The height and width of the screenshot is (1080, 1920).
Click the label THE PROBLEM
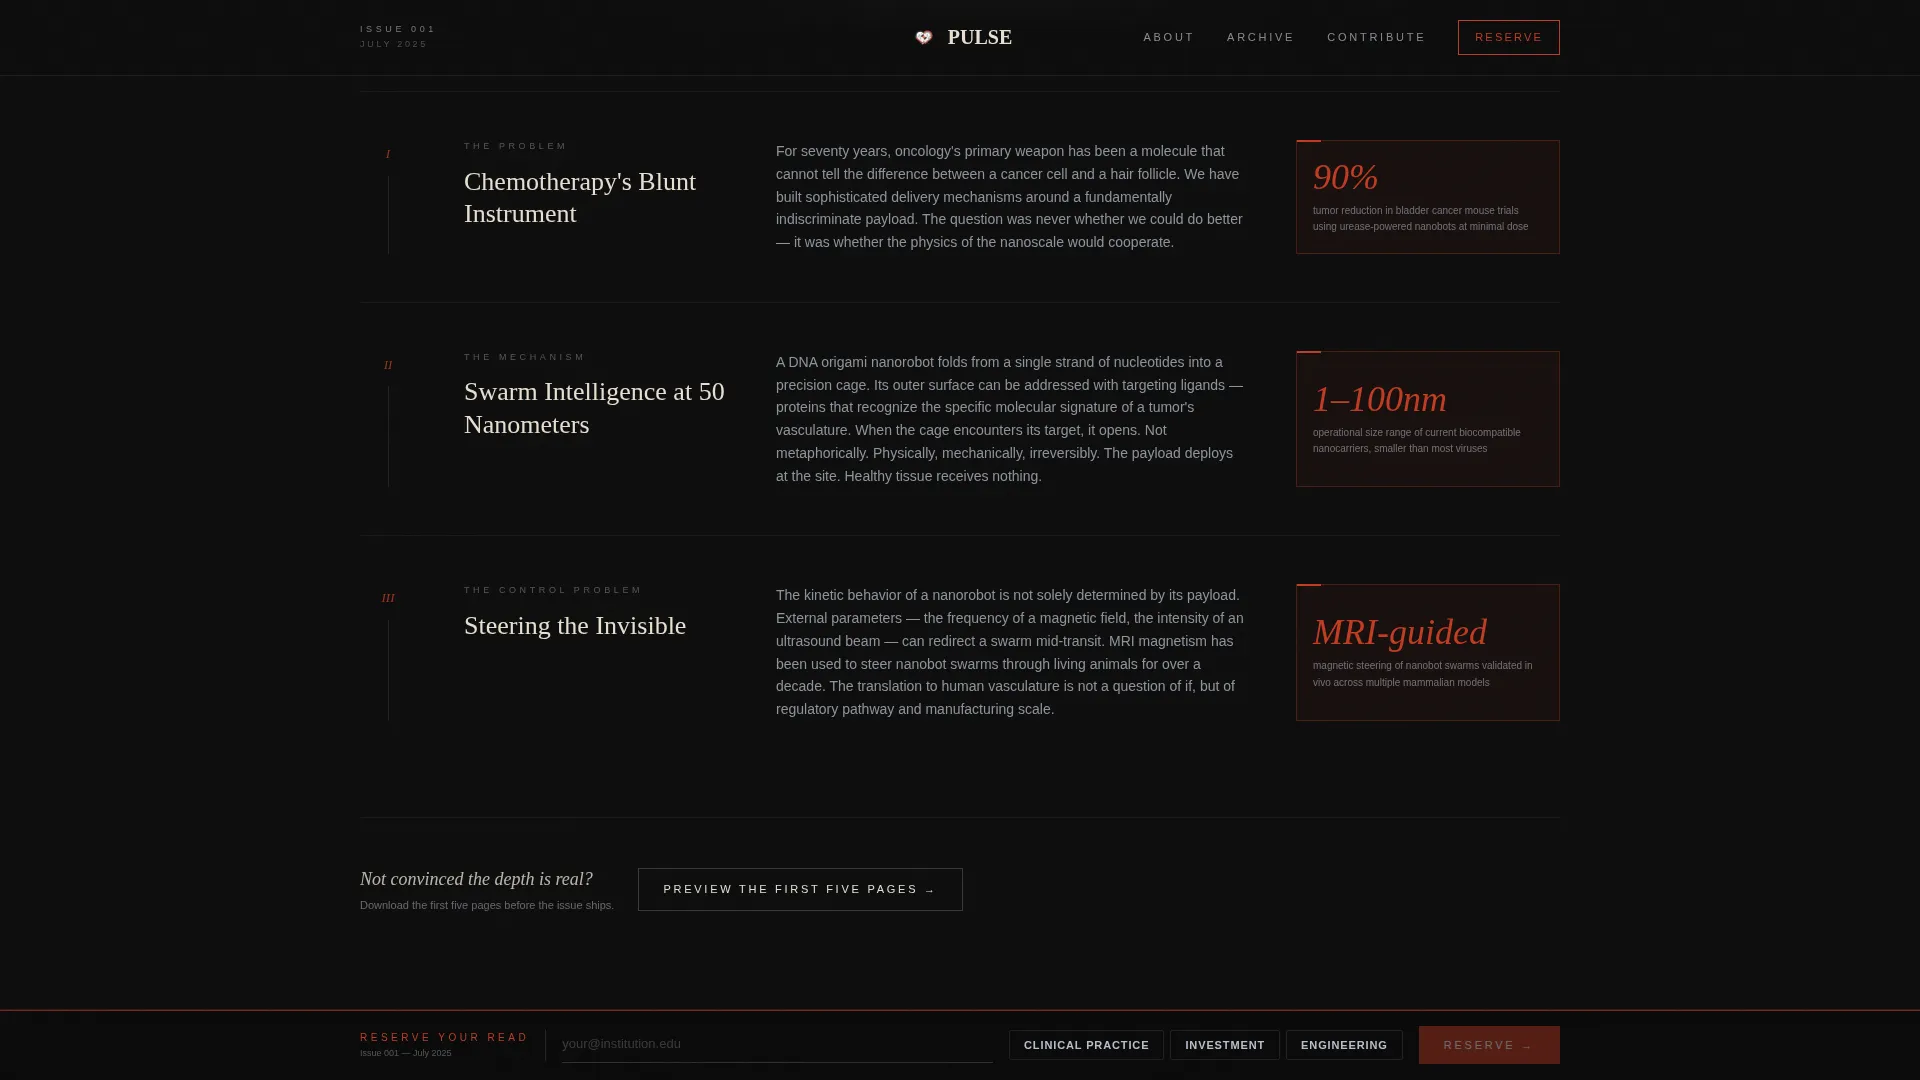[x=515, y=146]
